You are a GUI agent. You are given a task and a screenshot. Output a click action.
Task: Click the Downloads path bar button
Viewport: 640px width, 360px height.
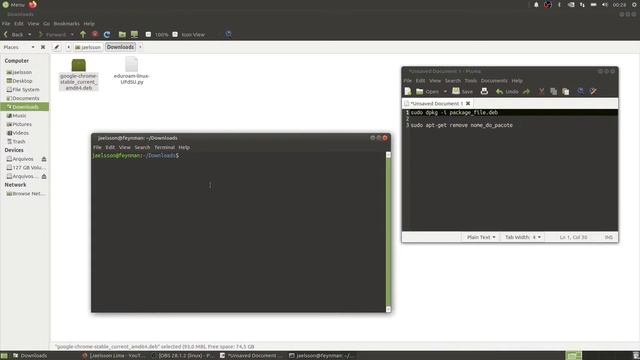coord(120,47)
